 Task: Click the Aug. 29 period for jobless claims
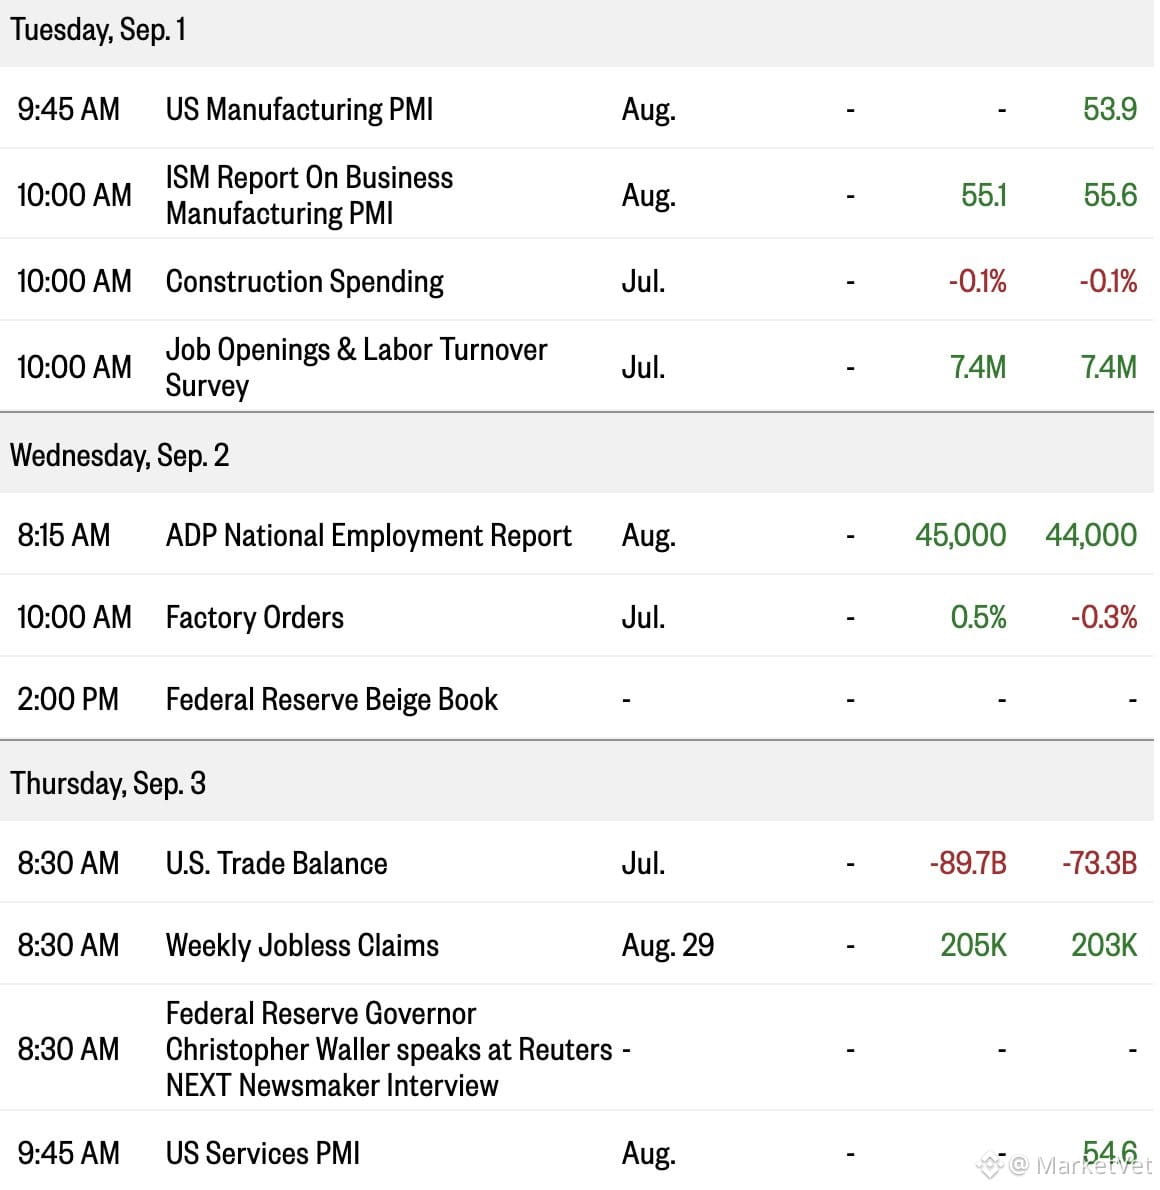[668, 946]
